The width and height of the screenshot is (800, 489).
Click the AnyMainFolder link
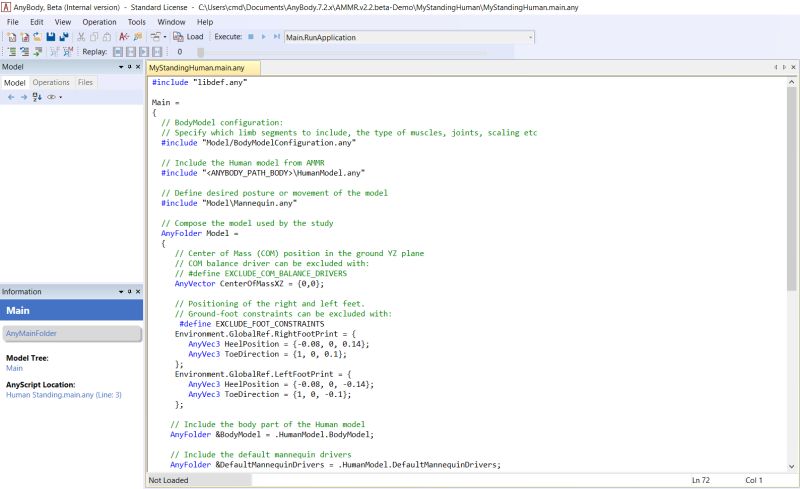pyautogui.click(x=31, y=333)
